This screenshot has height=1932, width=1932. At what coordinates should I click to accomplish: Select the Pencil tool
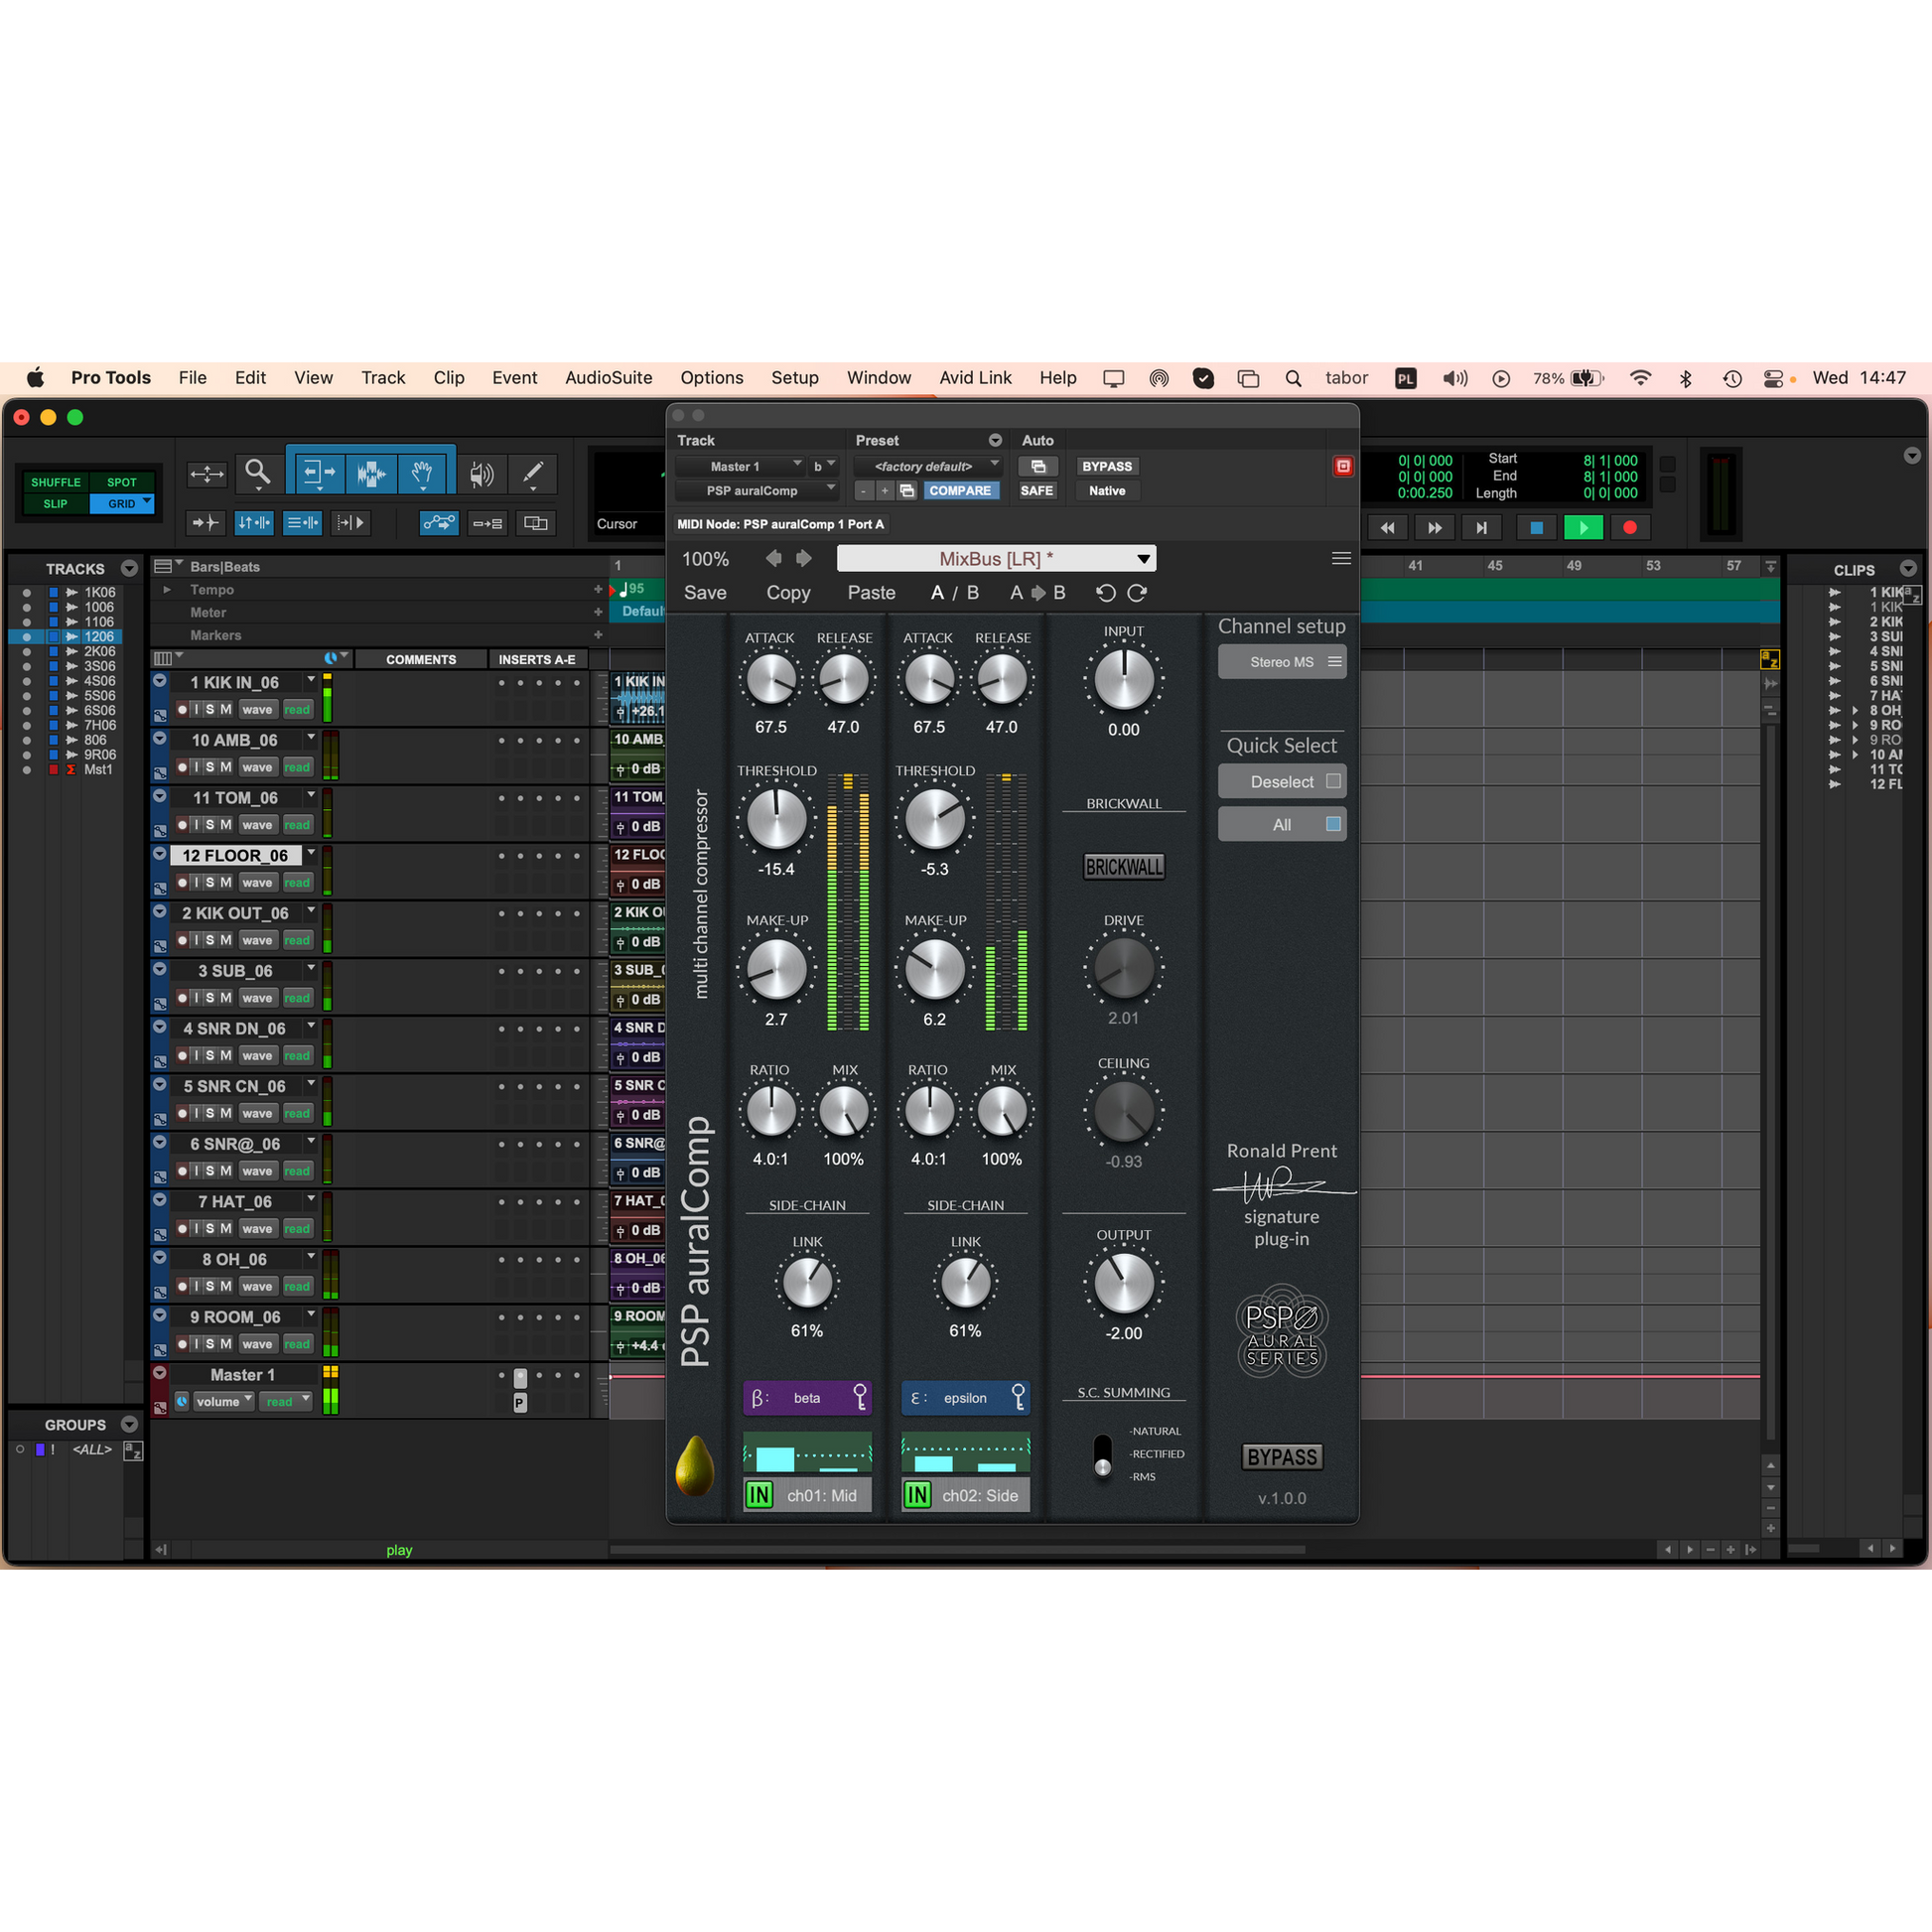point(533,472)
